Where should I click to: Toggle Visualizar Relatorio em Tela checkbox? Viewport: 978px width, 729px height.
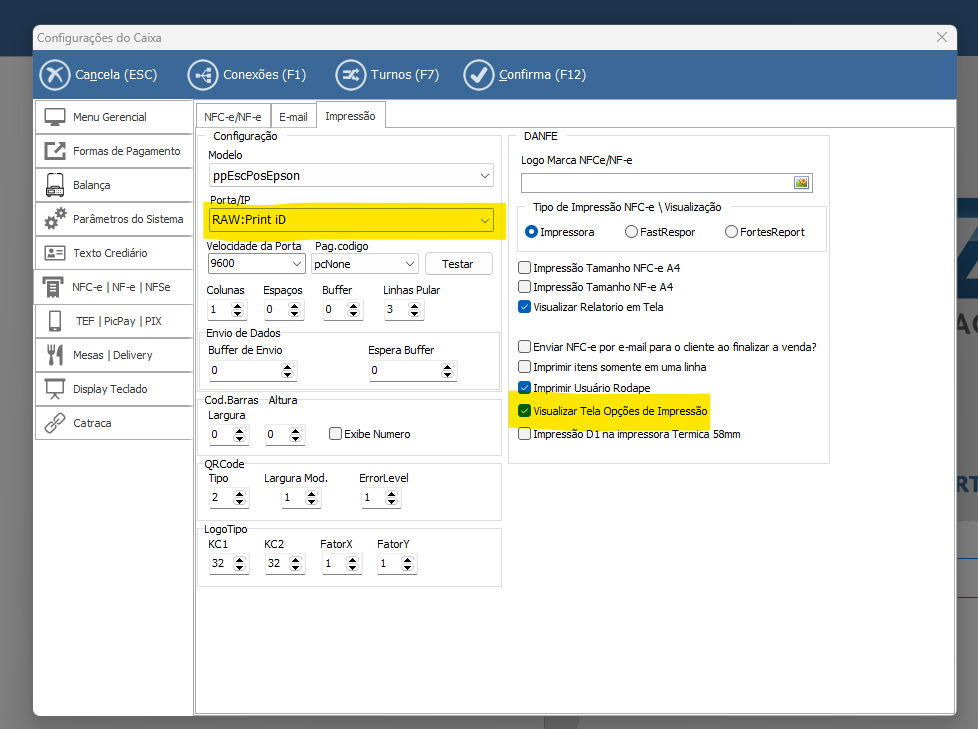(x=525, y=307)
